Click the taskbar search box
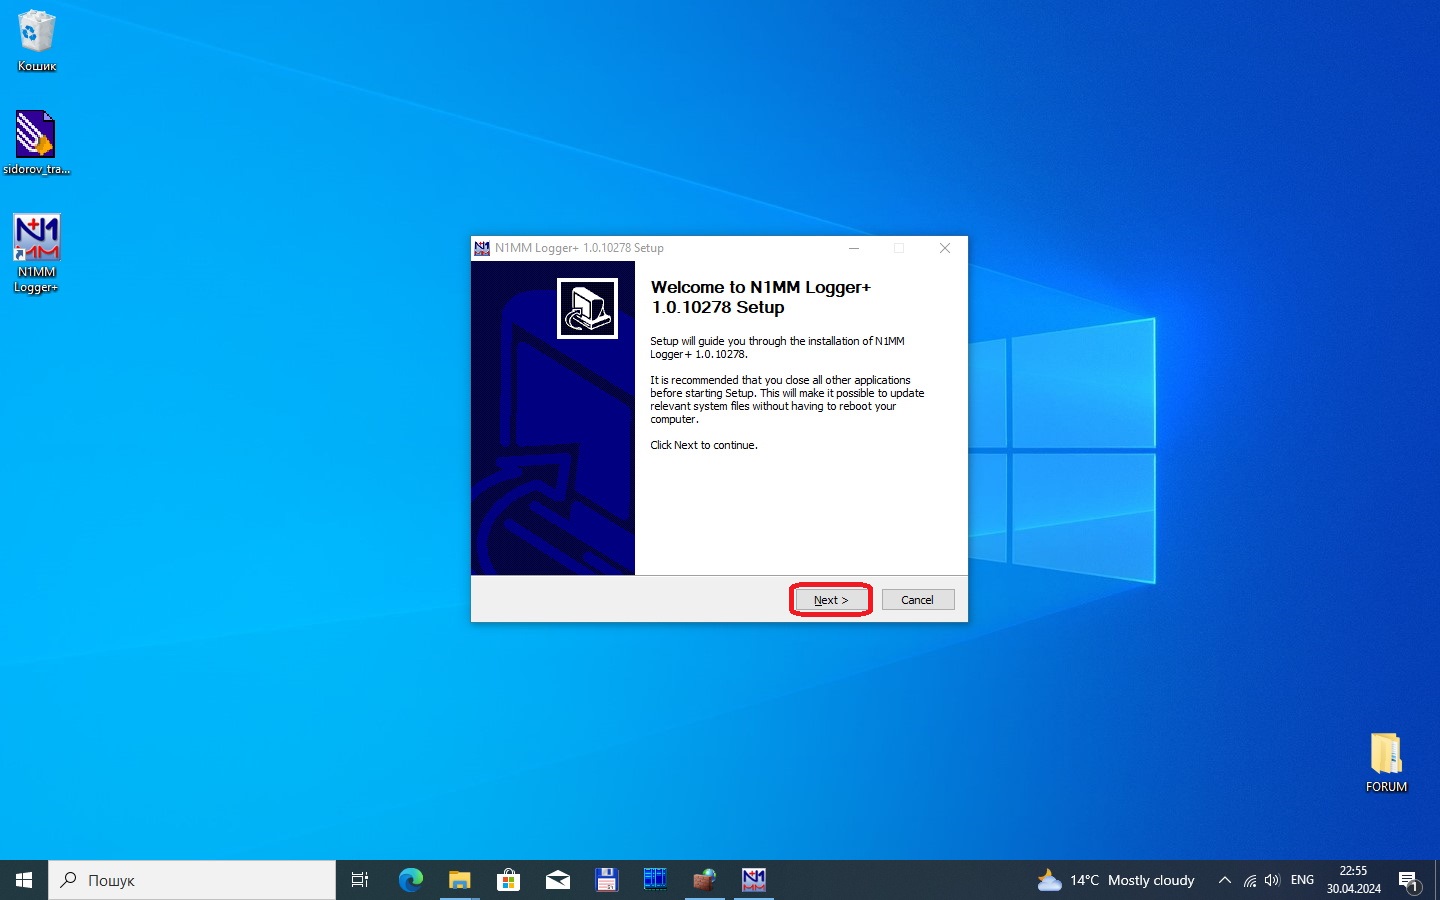This screenshot has width=1440, height=900. [x=192, y=880]
